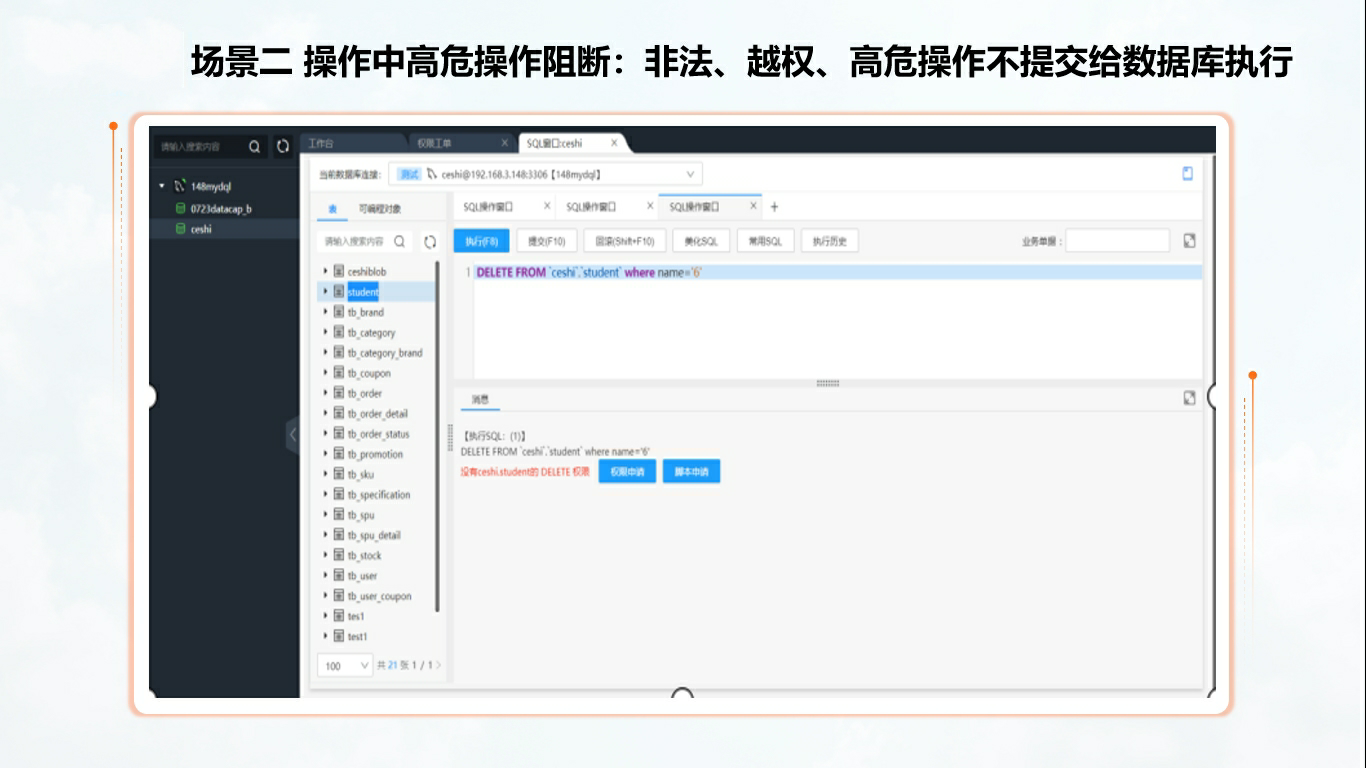Click the 提交(F10) commit button
Viewport: 1366px width, 768px height.
tap(547, 241)
